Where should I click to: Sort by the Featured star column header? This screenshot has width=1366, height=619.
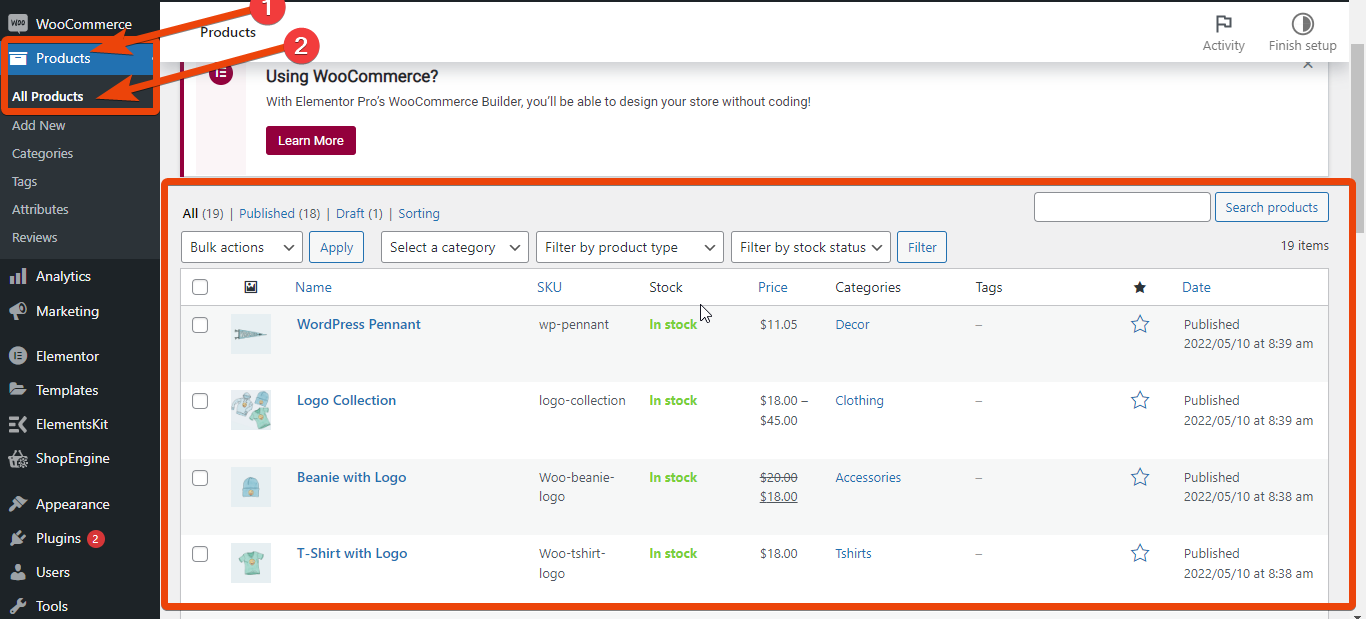1139,287
